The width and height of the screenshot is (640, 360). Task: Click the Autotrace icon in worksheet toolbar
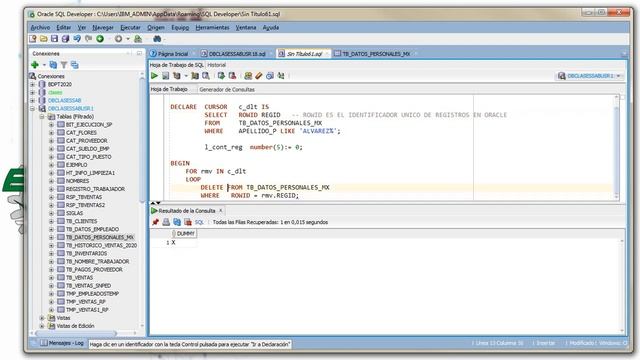tap(195, 76)
